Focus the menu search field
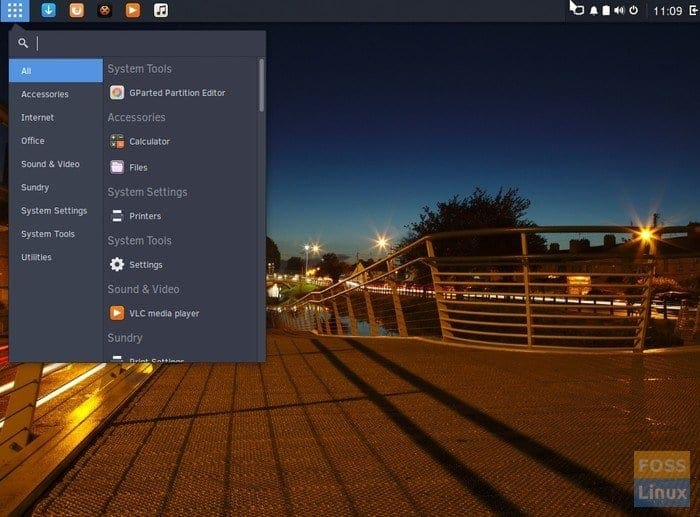Image resolution: width=700 pixels, height=517 pixels. 138,43
